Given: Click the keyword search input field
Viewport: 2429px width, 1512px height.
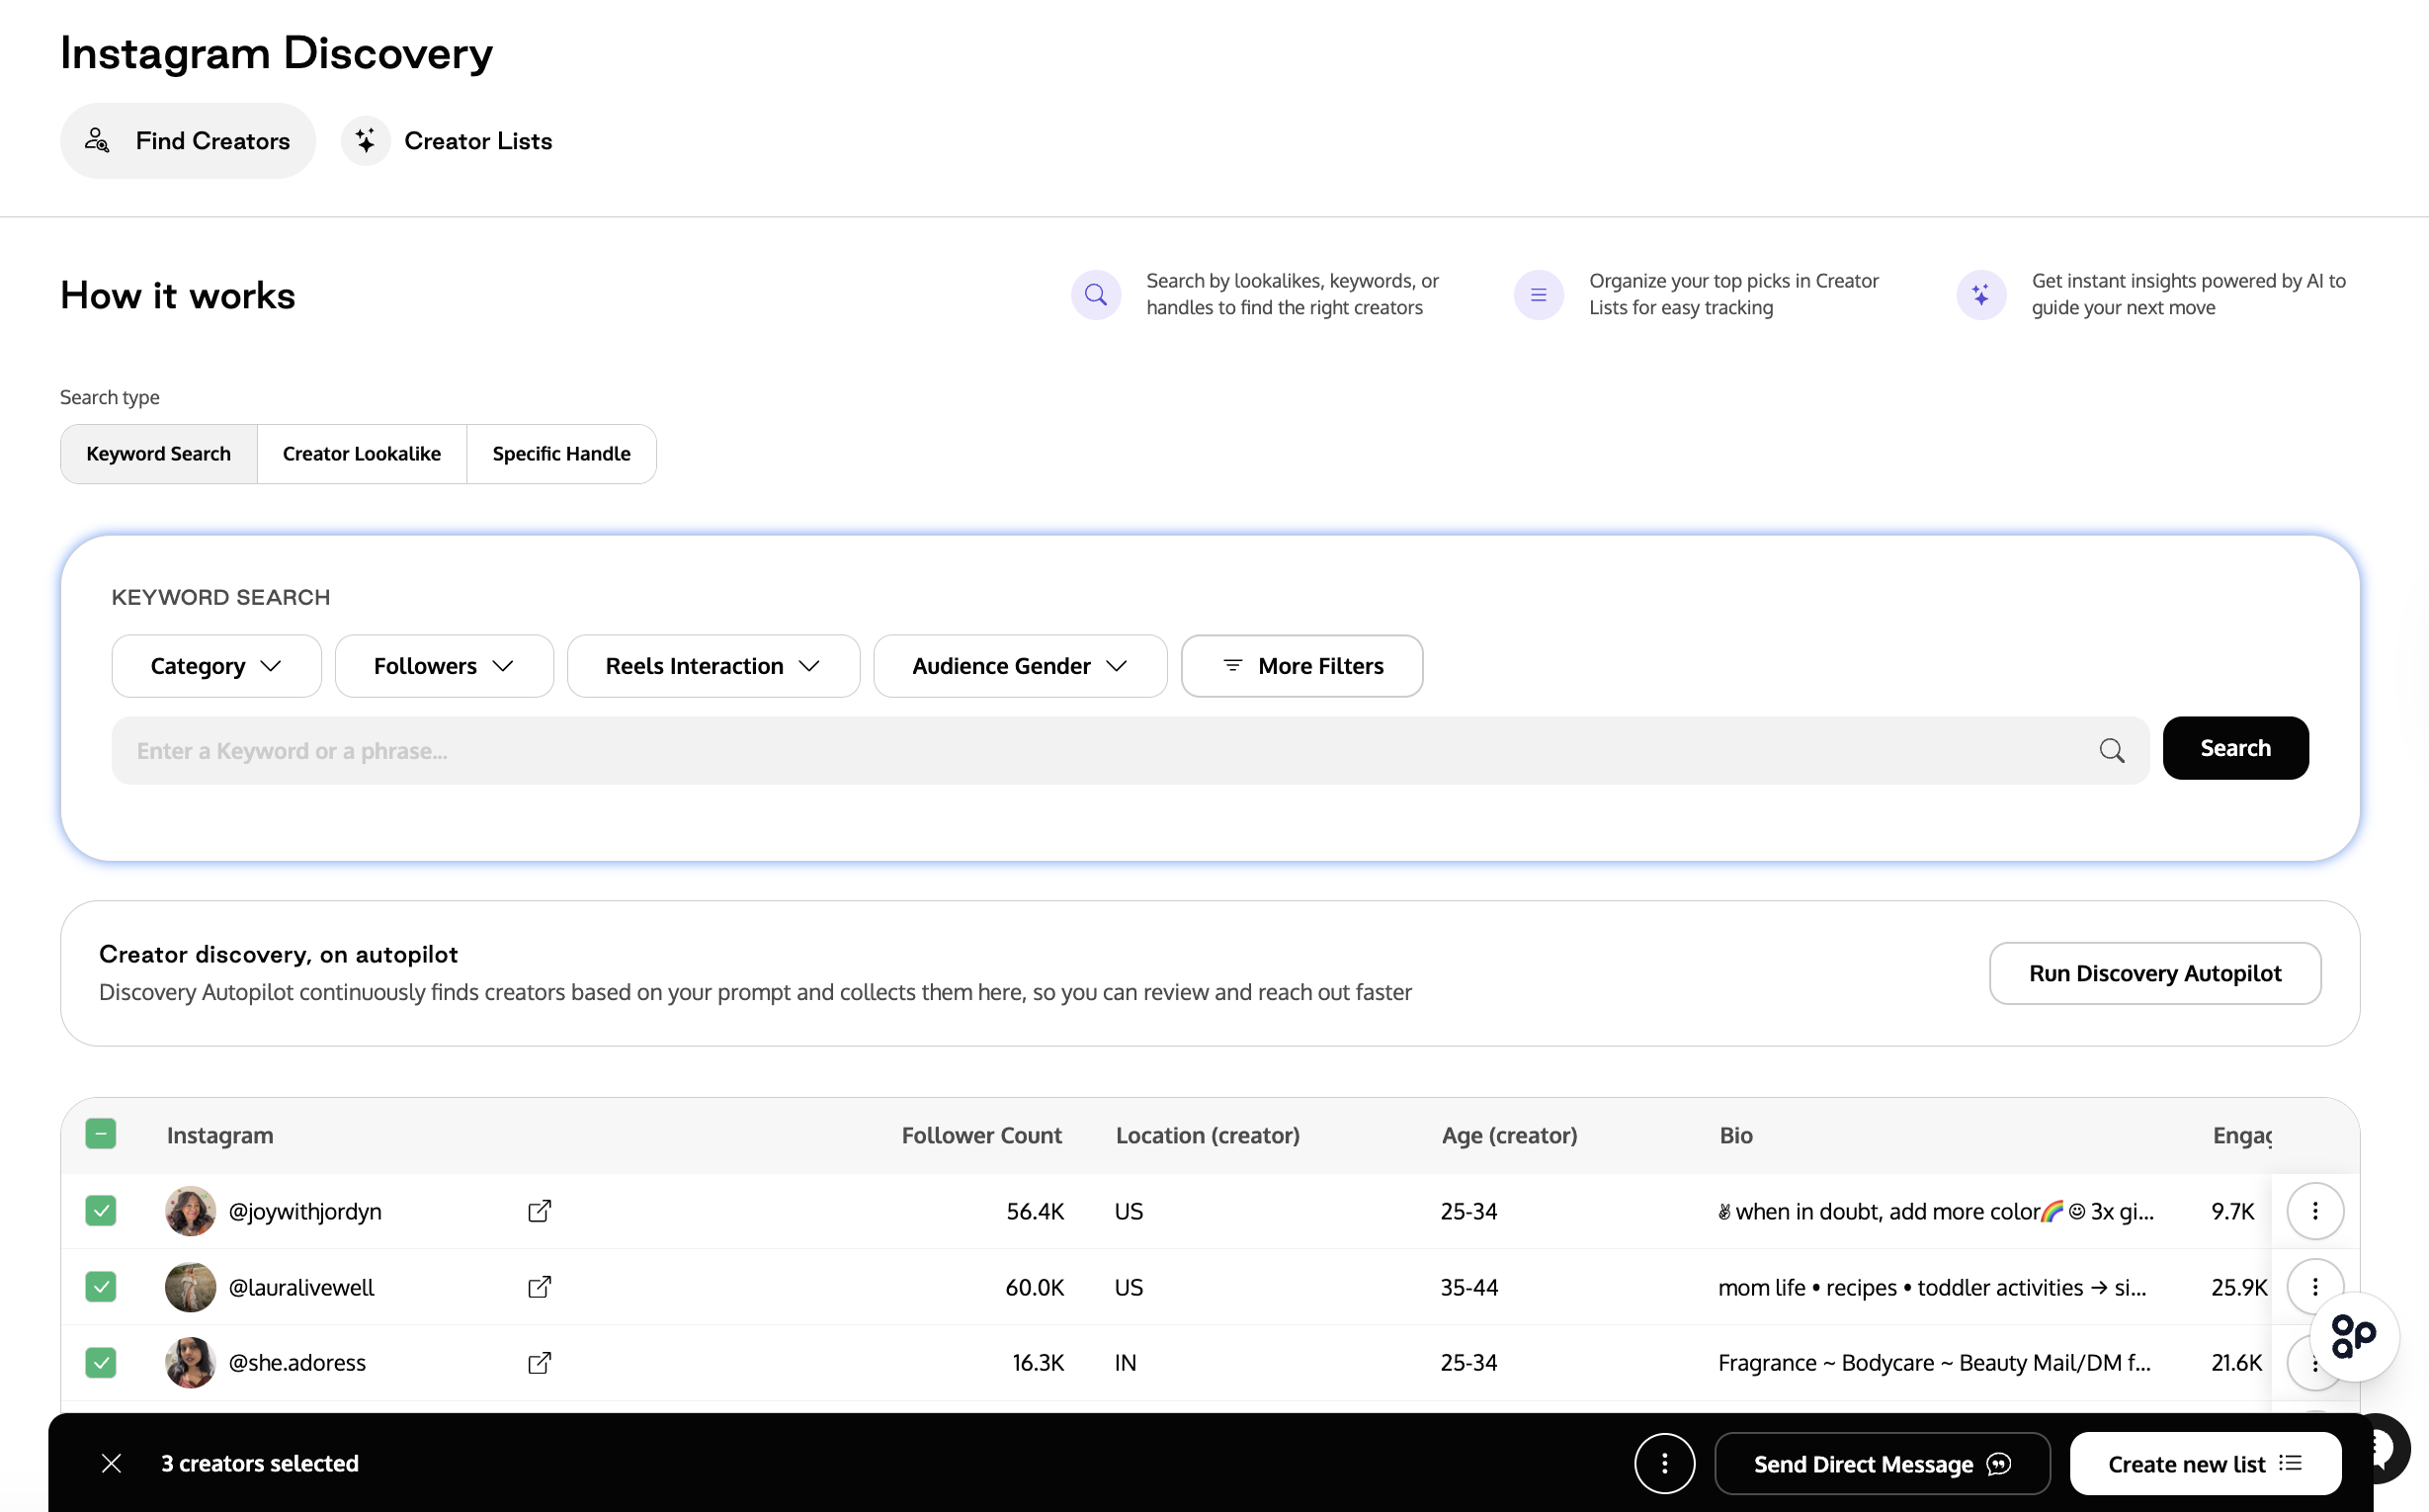Looking at the screenshot, I should [1130, 750].
